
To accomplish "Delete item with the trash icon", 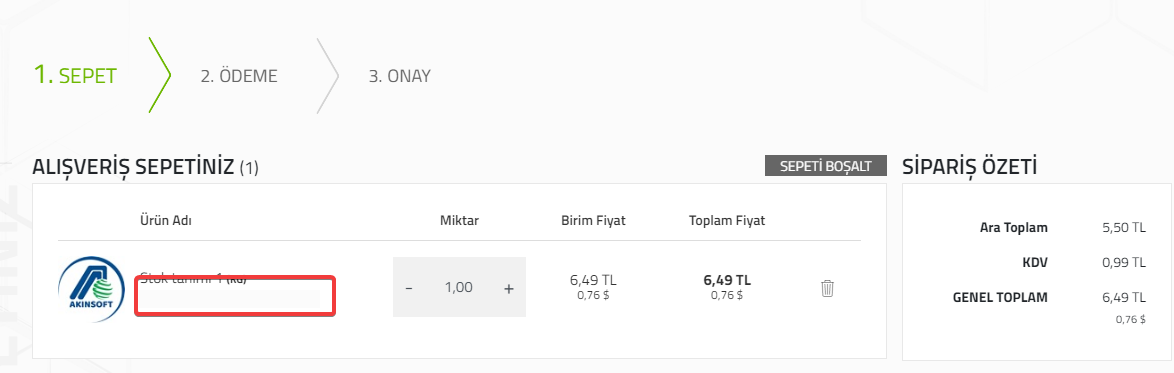I will [x=827, y=288].
